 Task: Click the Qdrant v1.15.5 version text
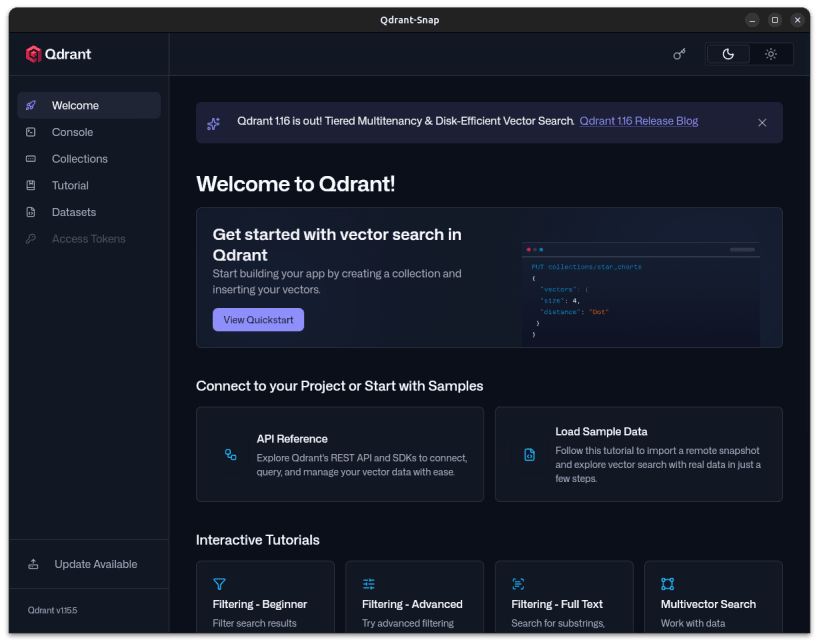tap(52, 610)
